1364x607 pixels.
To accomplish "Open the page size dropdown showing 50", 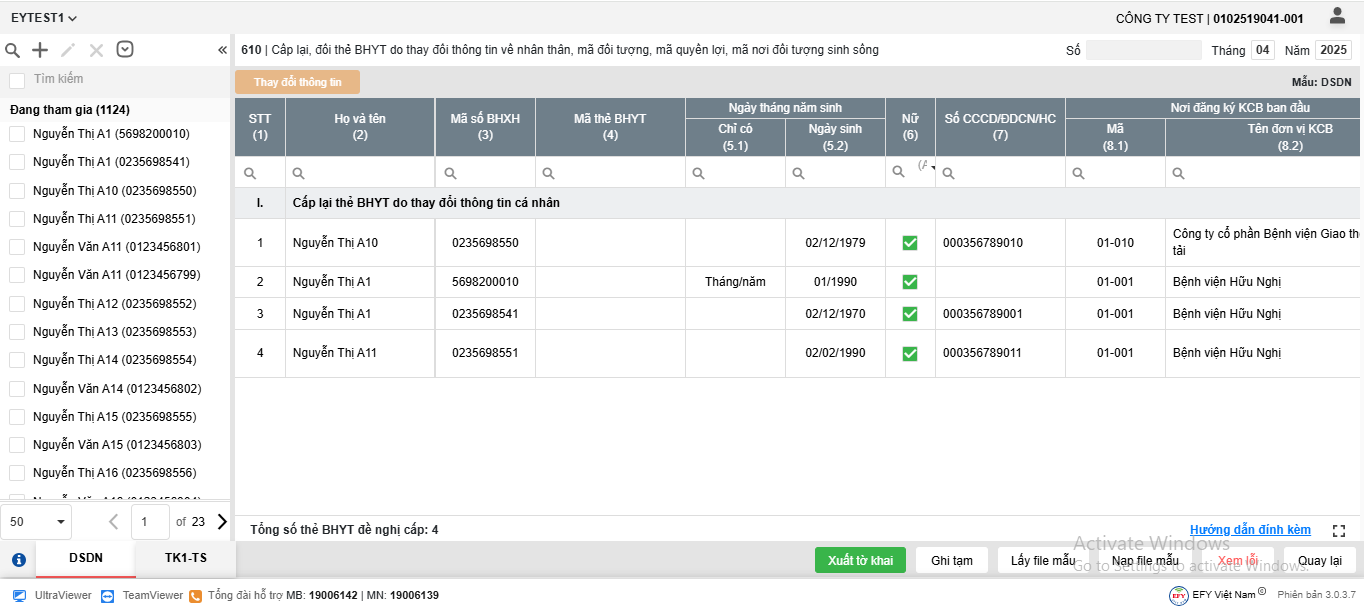I will 36,521.
